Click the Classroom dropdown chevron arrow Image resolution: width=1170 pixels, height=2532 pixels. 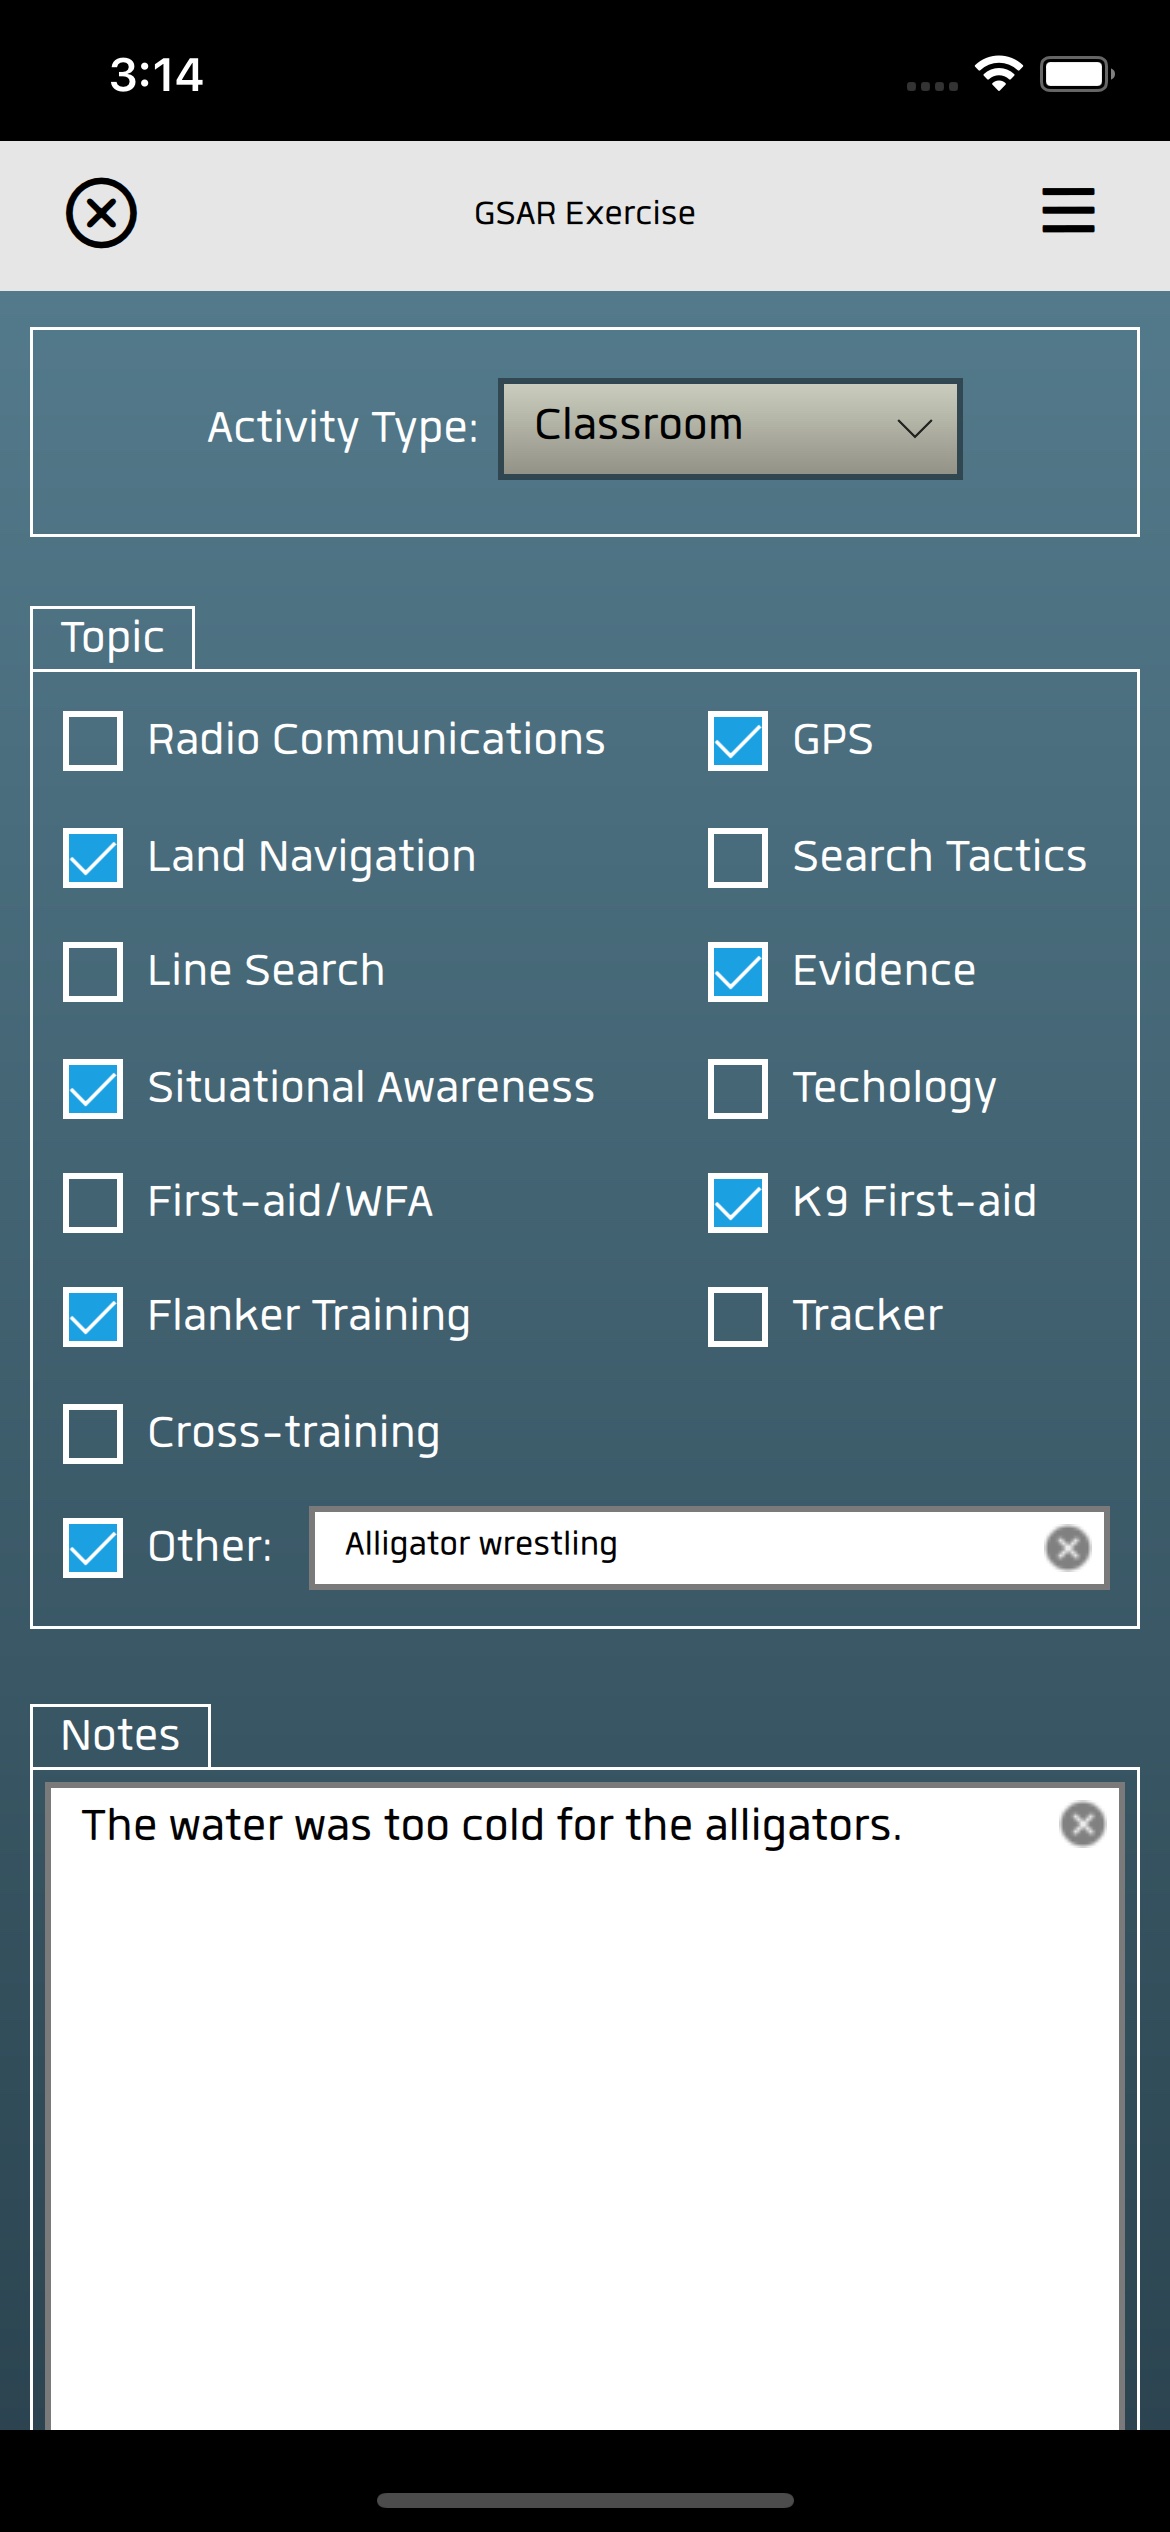(x=914, y=429)
